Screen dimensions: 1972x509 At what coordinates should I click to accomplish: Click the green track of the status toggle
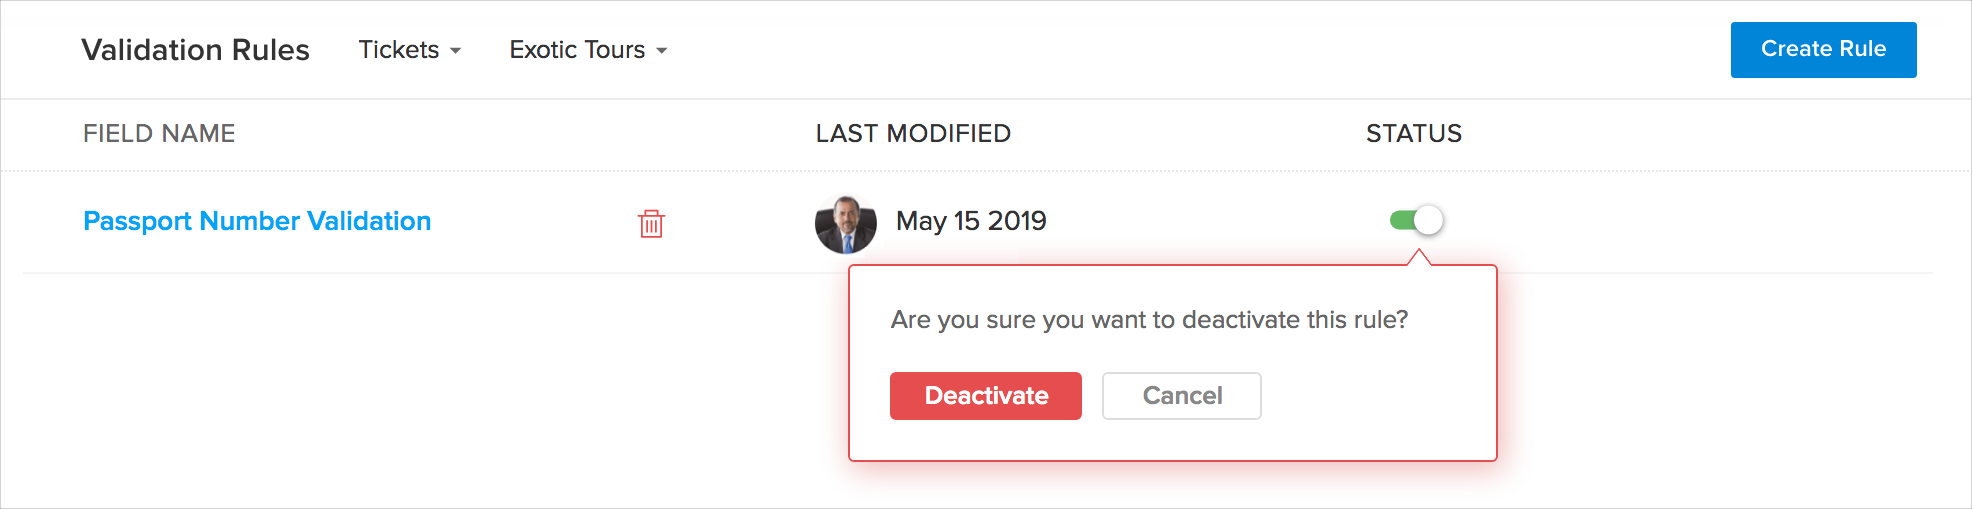pos(1400,220)
